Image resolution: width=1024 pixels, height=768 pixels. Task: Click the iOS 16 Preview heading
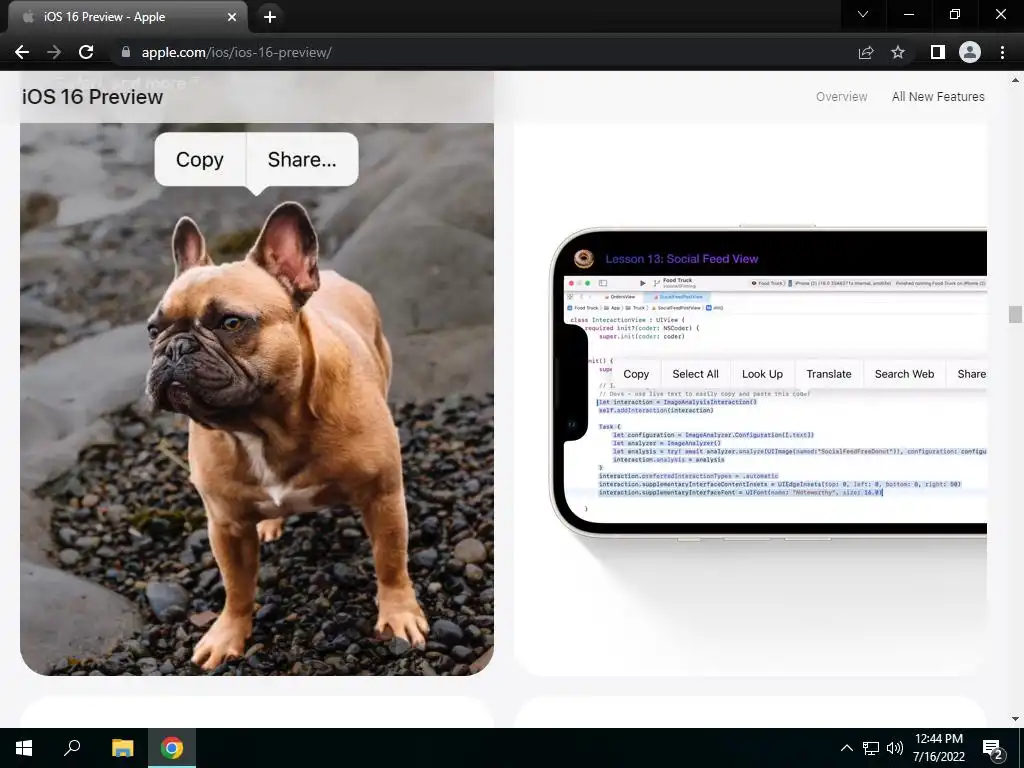(92, 97)
